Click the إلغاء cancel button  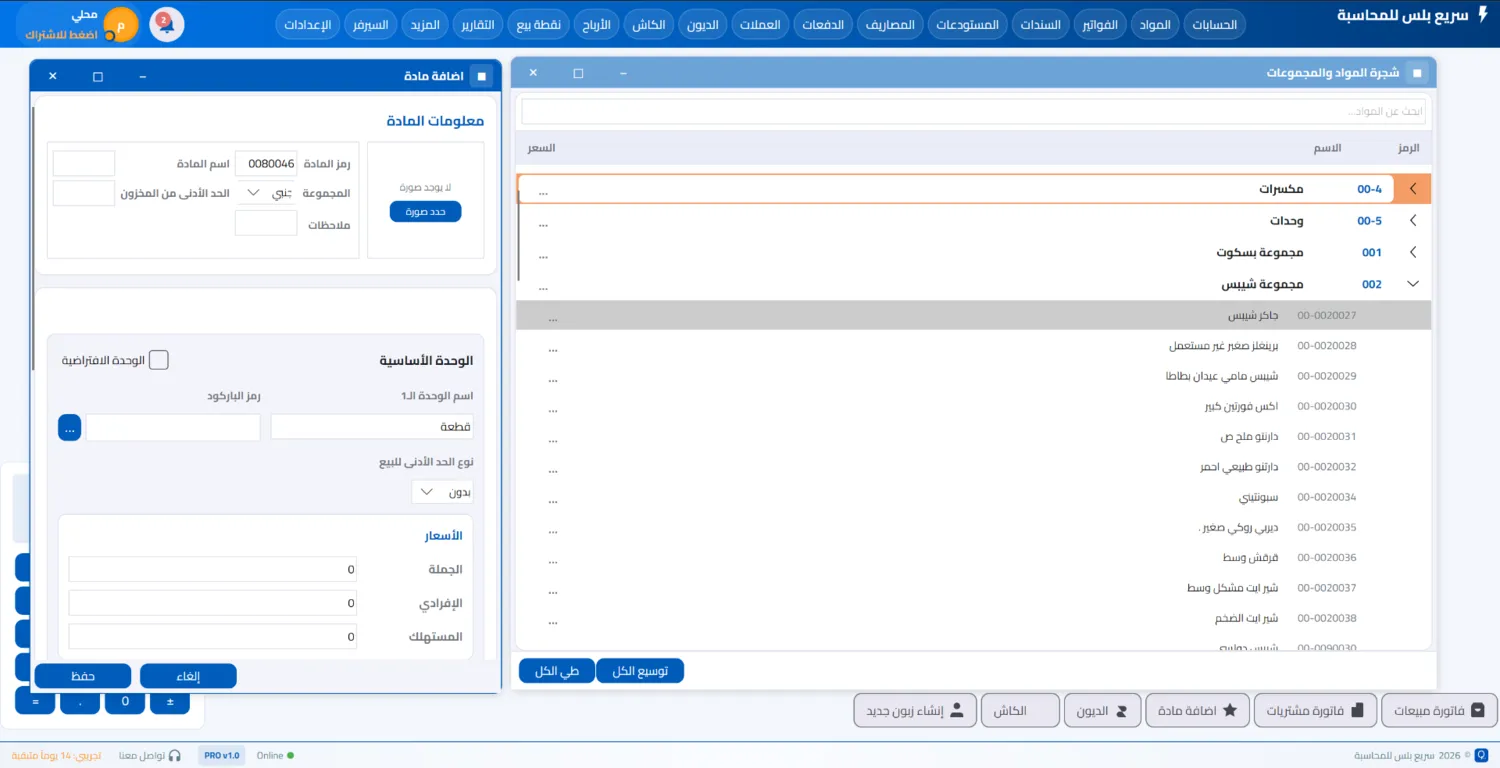coord(188,676)
